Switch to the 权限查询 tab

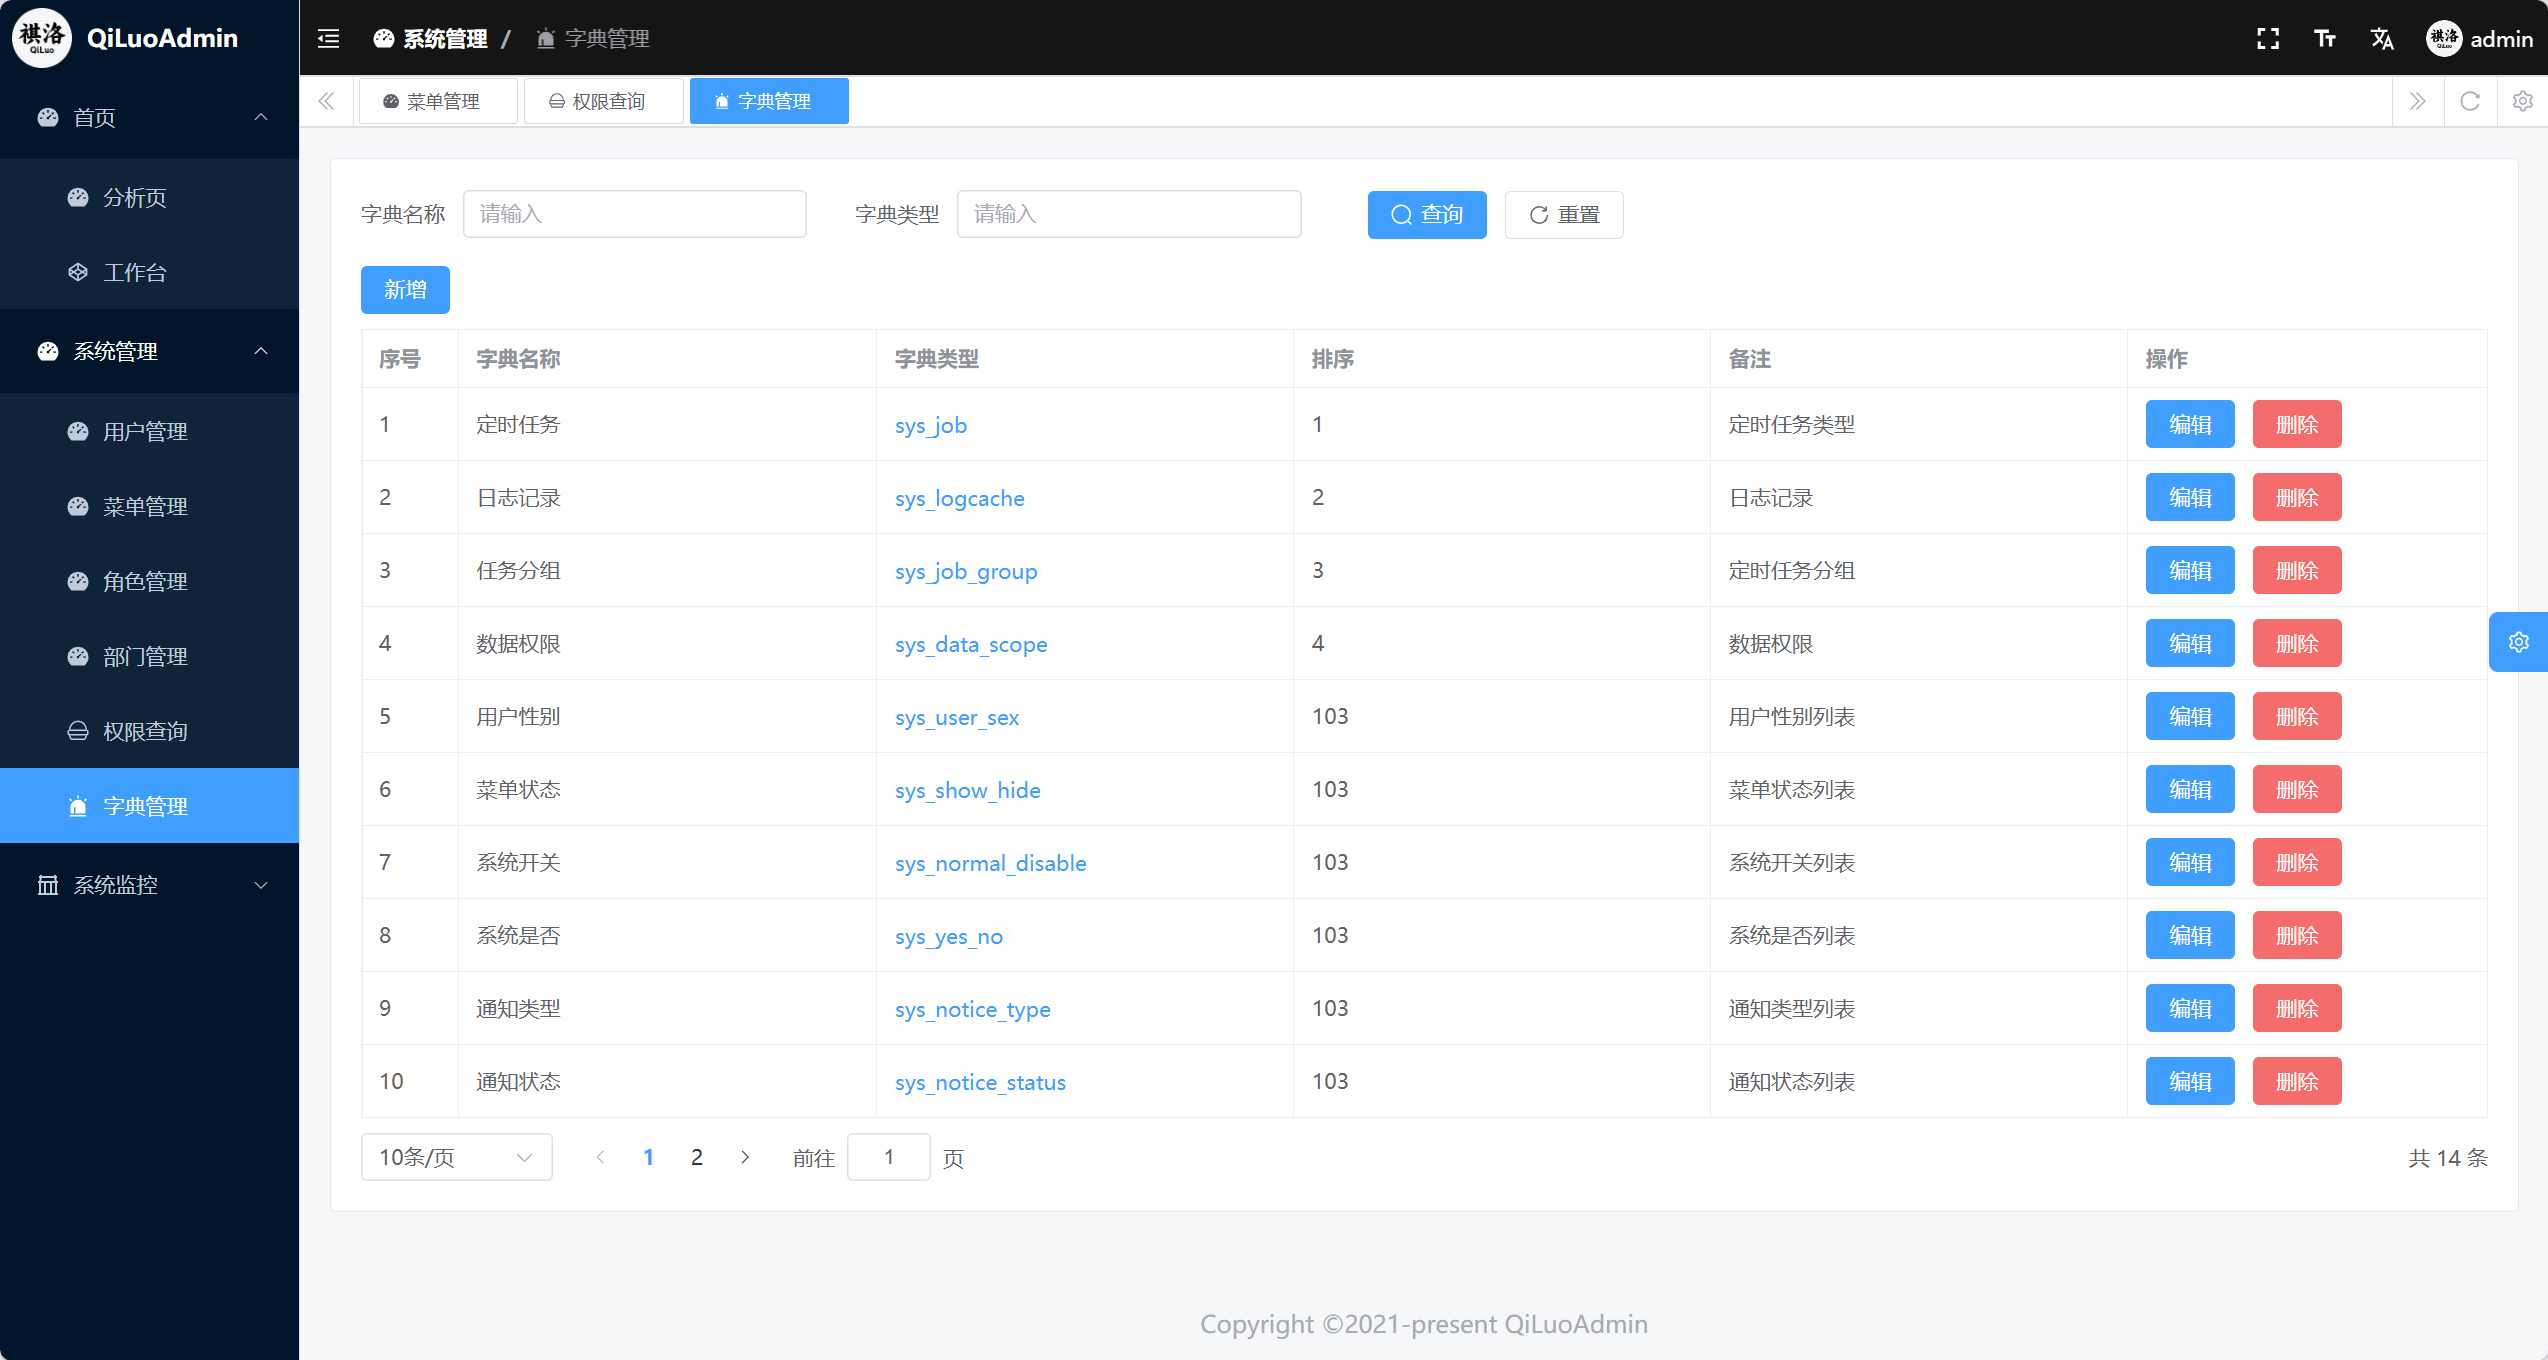[x=603, y=100]
